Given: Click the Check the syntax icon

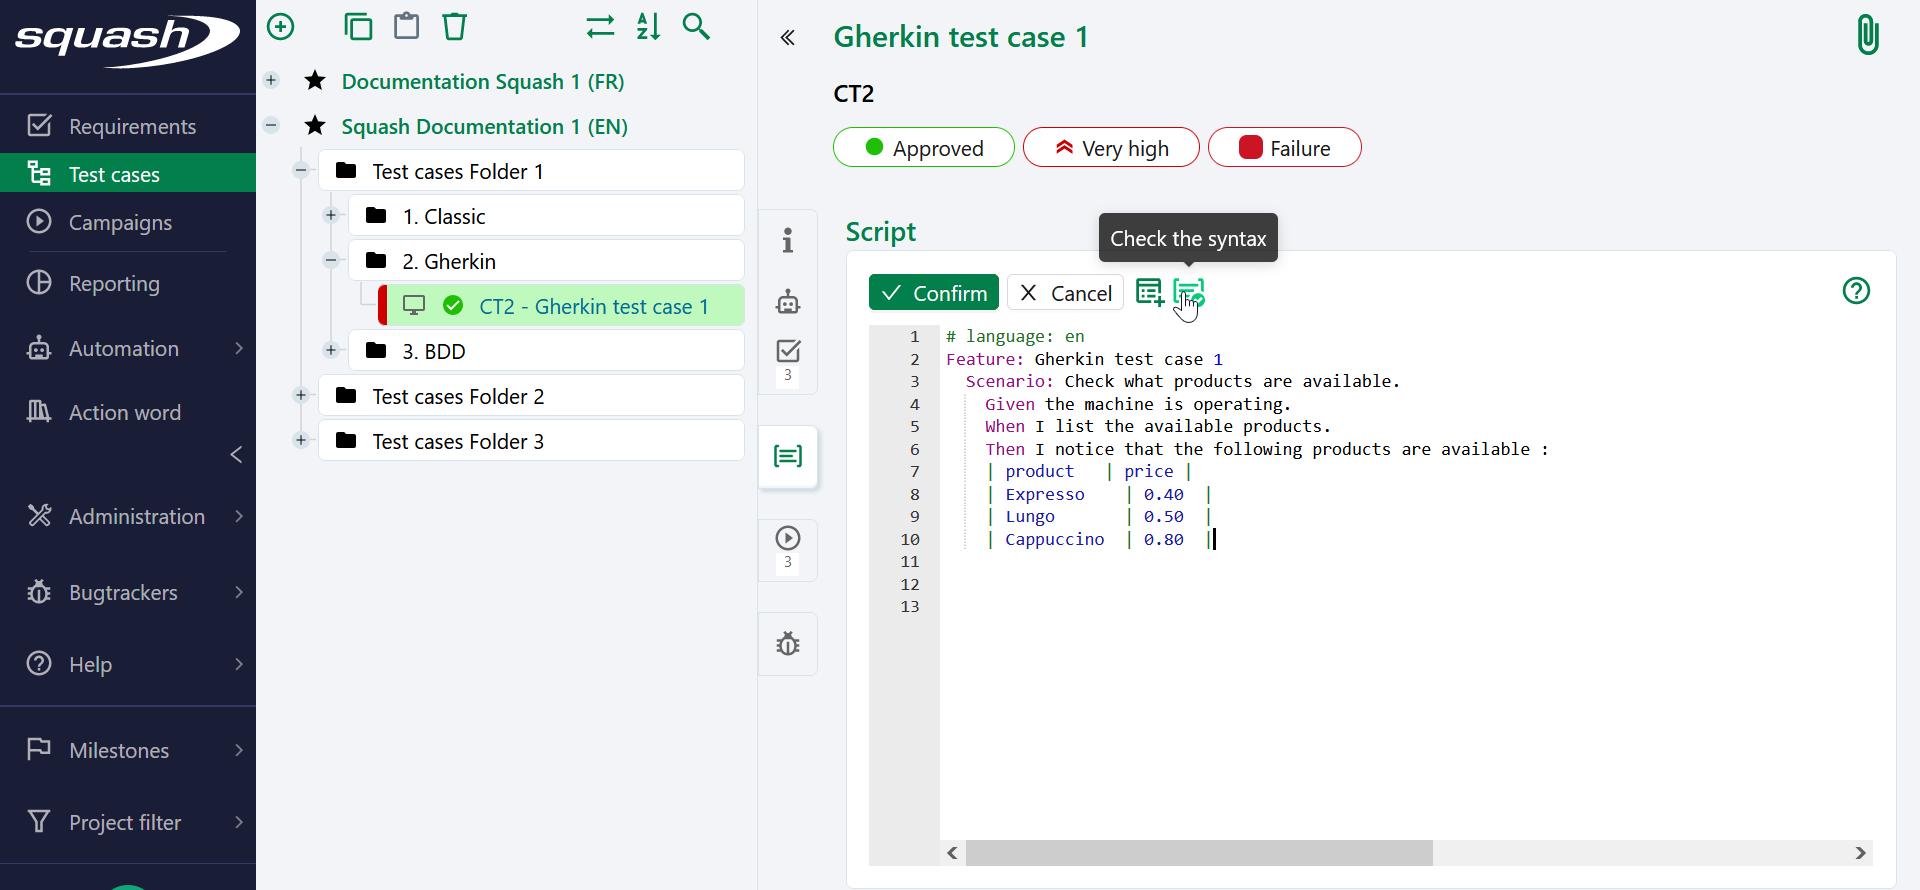Looking at the screenshot, I should [x=1188, y=293].
